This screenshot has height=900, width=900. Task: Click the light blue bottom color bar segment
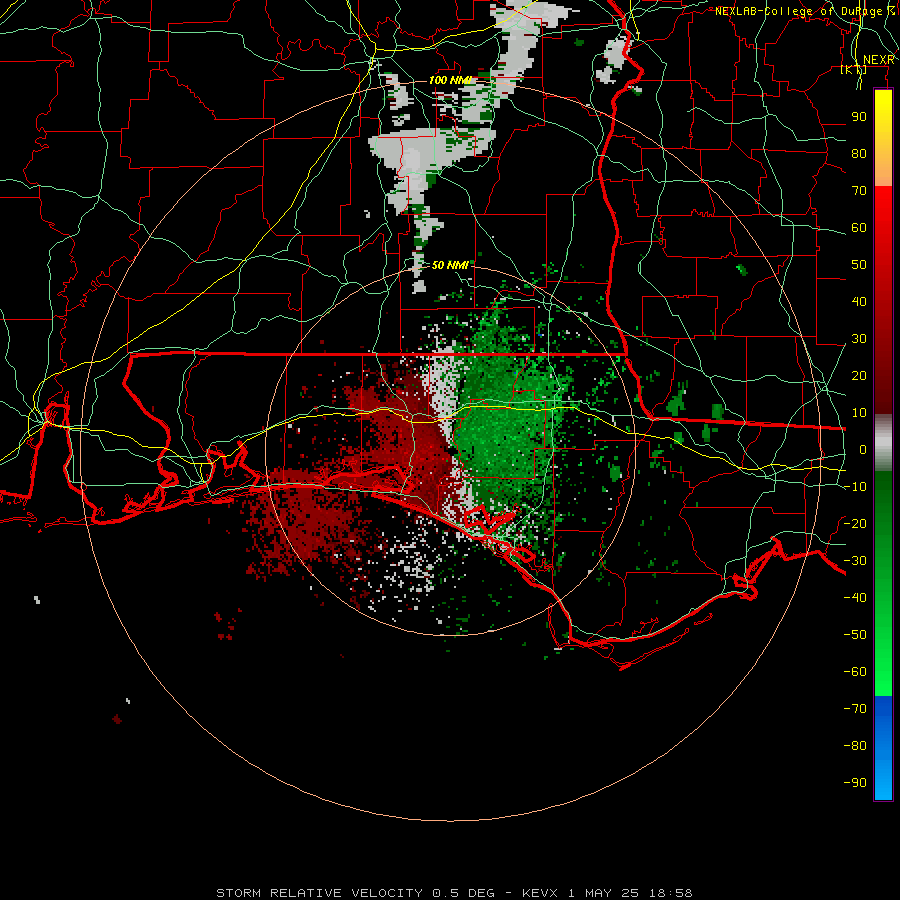tap(883, 781)
